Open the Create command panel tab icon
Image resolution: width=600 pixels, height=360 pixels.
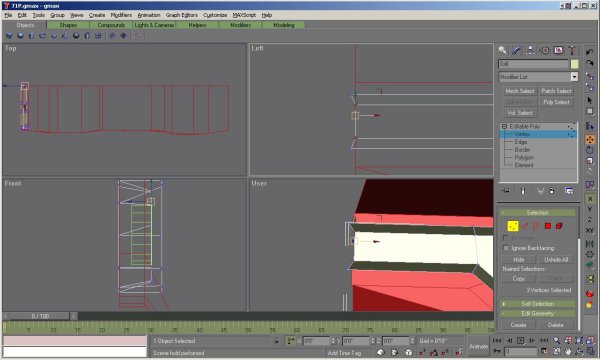click(x=502, y=50)
